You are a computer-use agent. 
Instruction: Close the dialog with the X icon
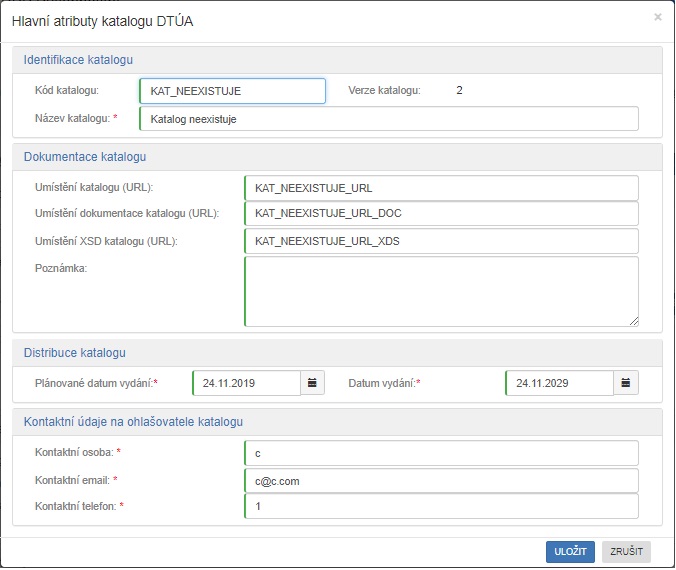657,17
